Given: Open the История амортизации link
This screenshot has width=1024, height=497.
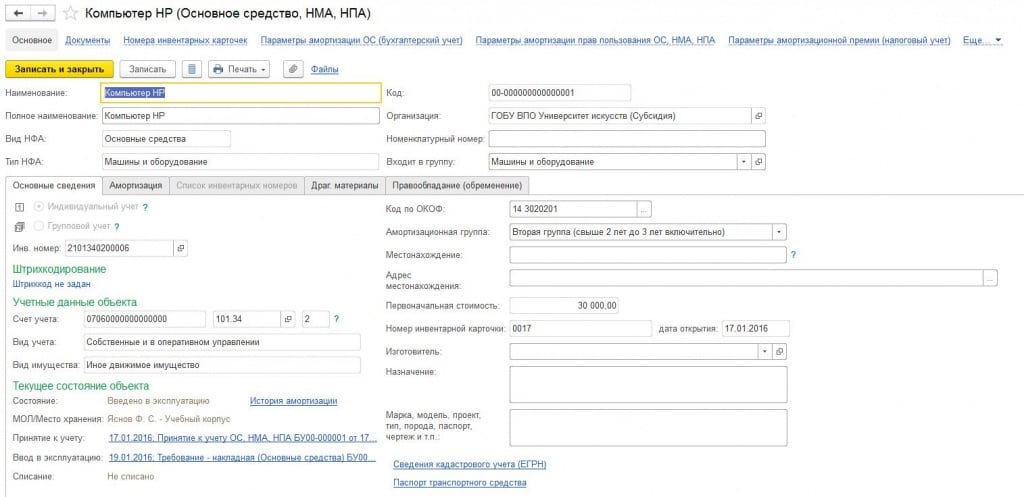Looking at the screenshot, I should pyautogui.click(x=293, y=401).
